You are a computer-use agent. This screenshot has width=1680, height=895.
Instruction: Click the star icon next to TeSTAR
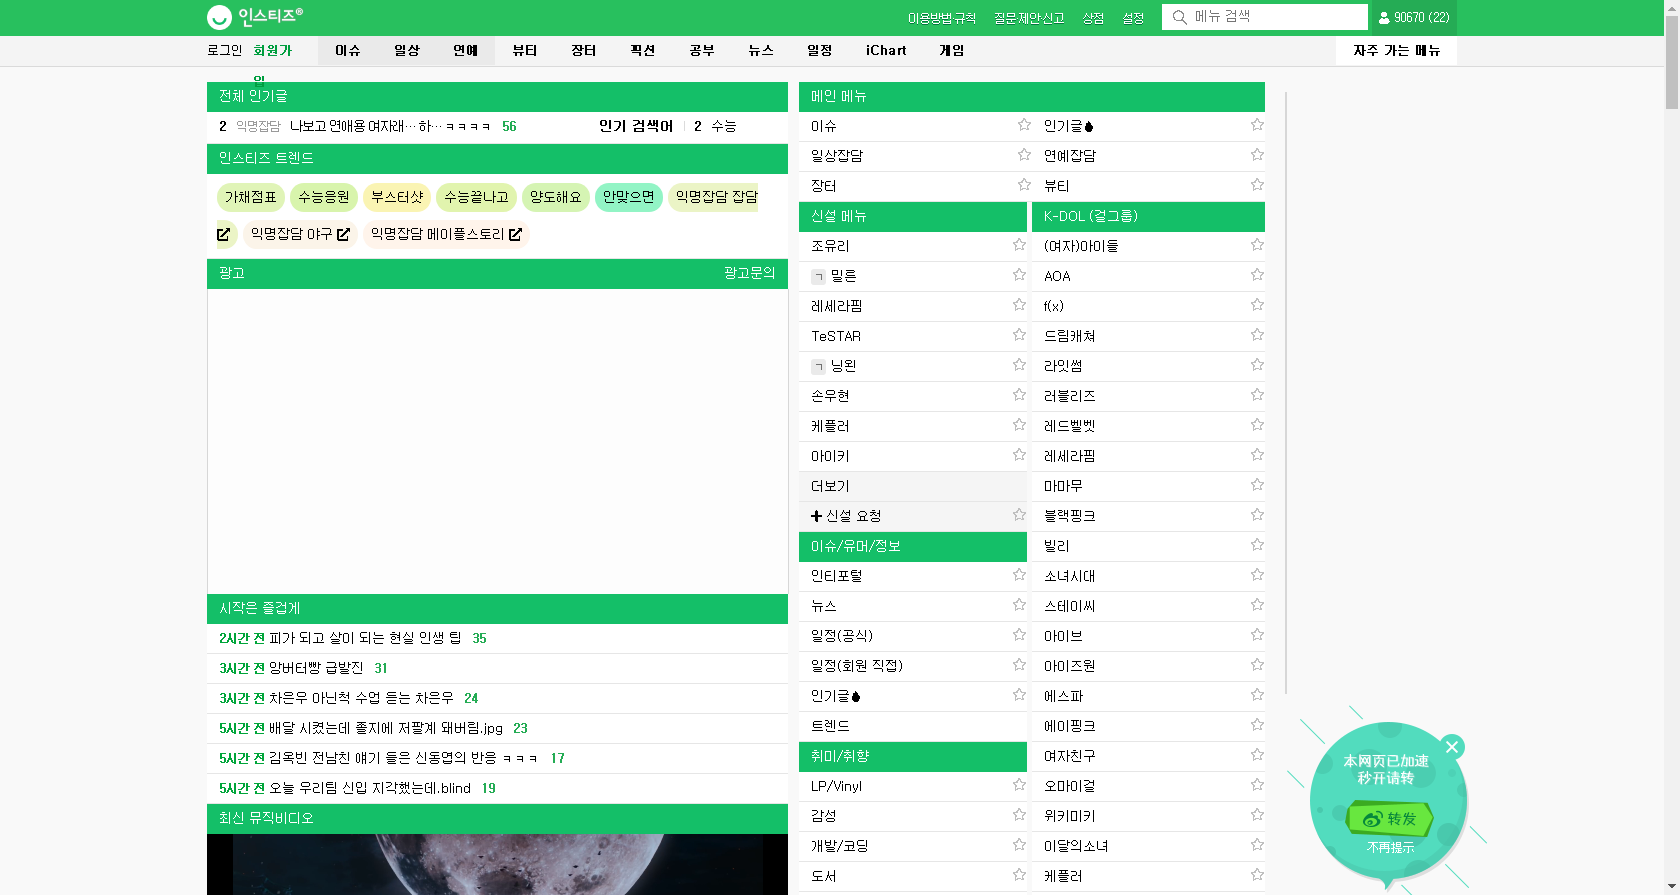click(x=1019, y=335)
